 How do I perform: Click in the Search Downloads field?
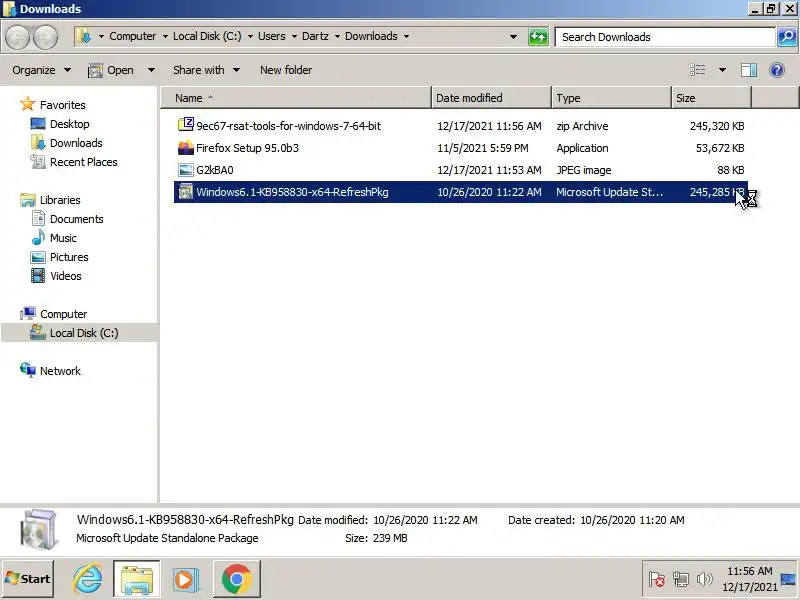(665, 37)
